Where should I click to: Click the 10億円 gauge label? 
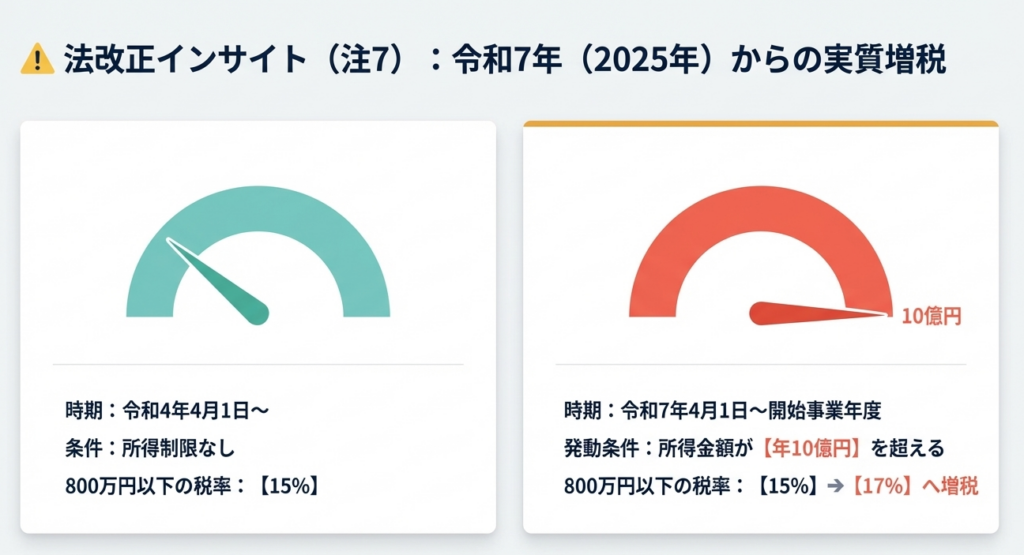click(x=931, y=317)
